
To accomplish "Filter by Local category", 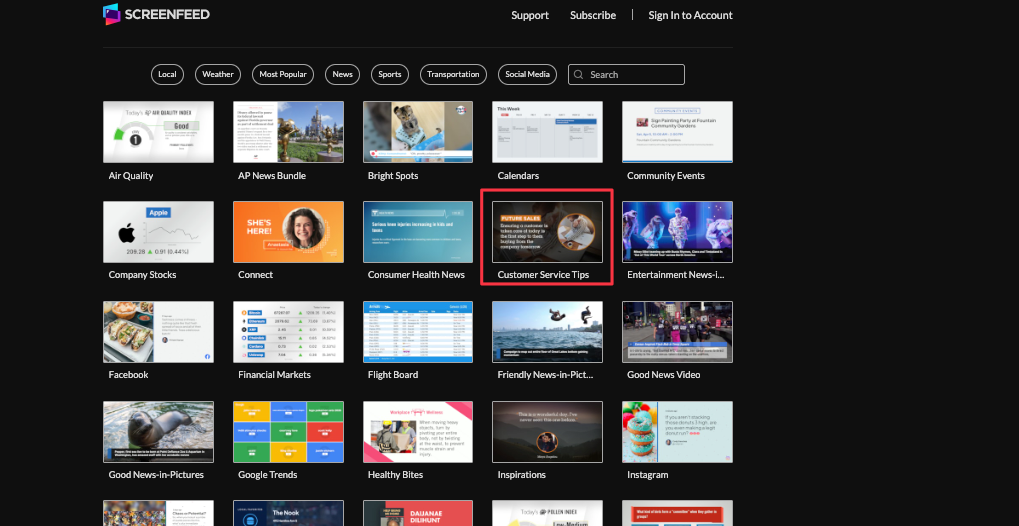I will pos(167,75).
